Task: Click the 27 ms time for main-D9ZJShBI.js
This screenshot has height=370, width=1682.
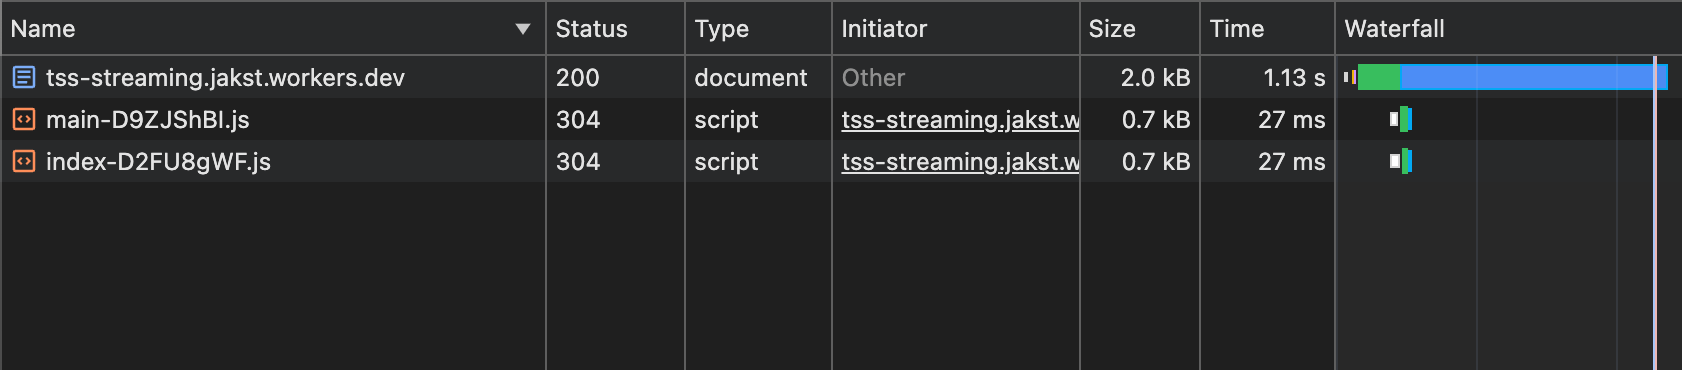Action: 1291,119
